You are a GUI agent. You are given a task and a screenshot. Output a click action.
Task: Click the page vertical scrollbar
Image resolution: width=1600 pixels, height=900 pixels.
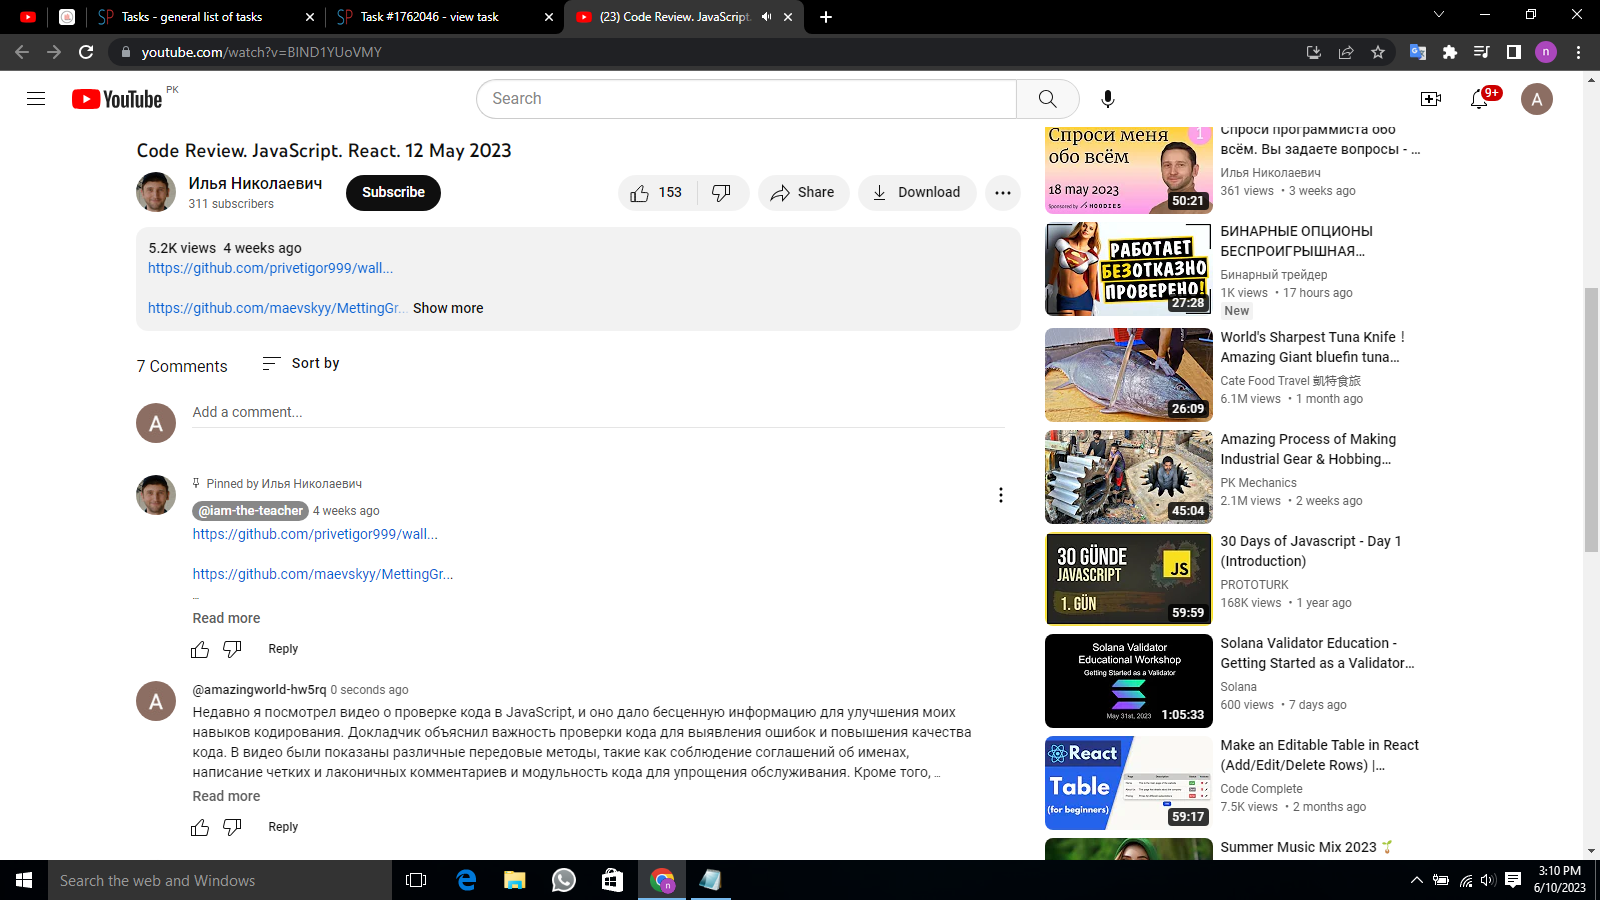pos(1591,420)
